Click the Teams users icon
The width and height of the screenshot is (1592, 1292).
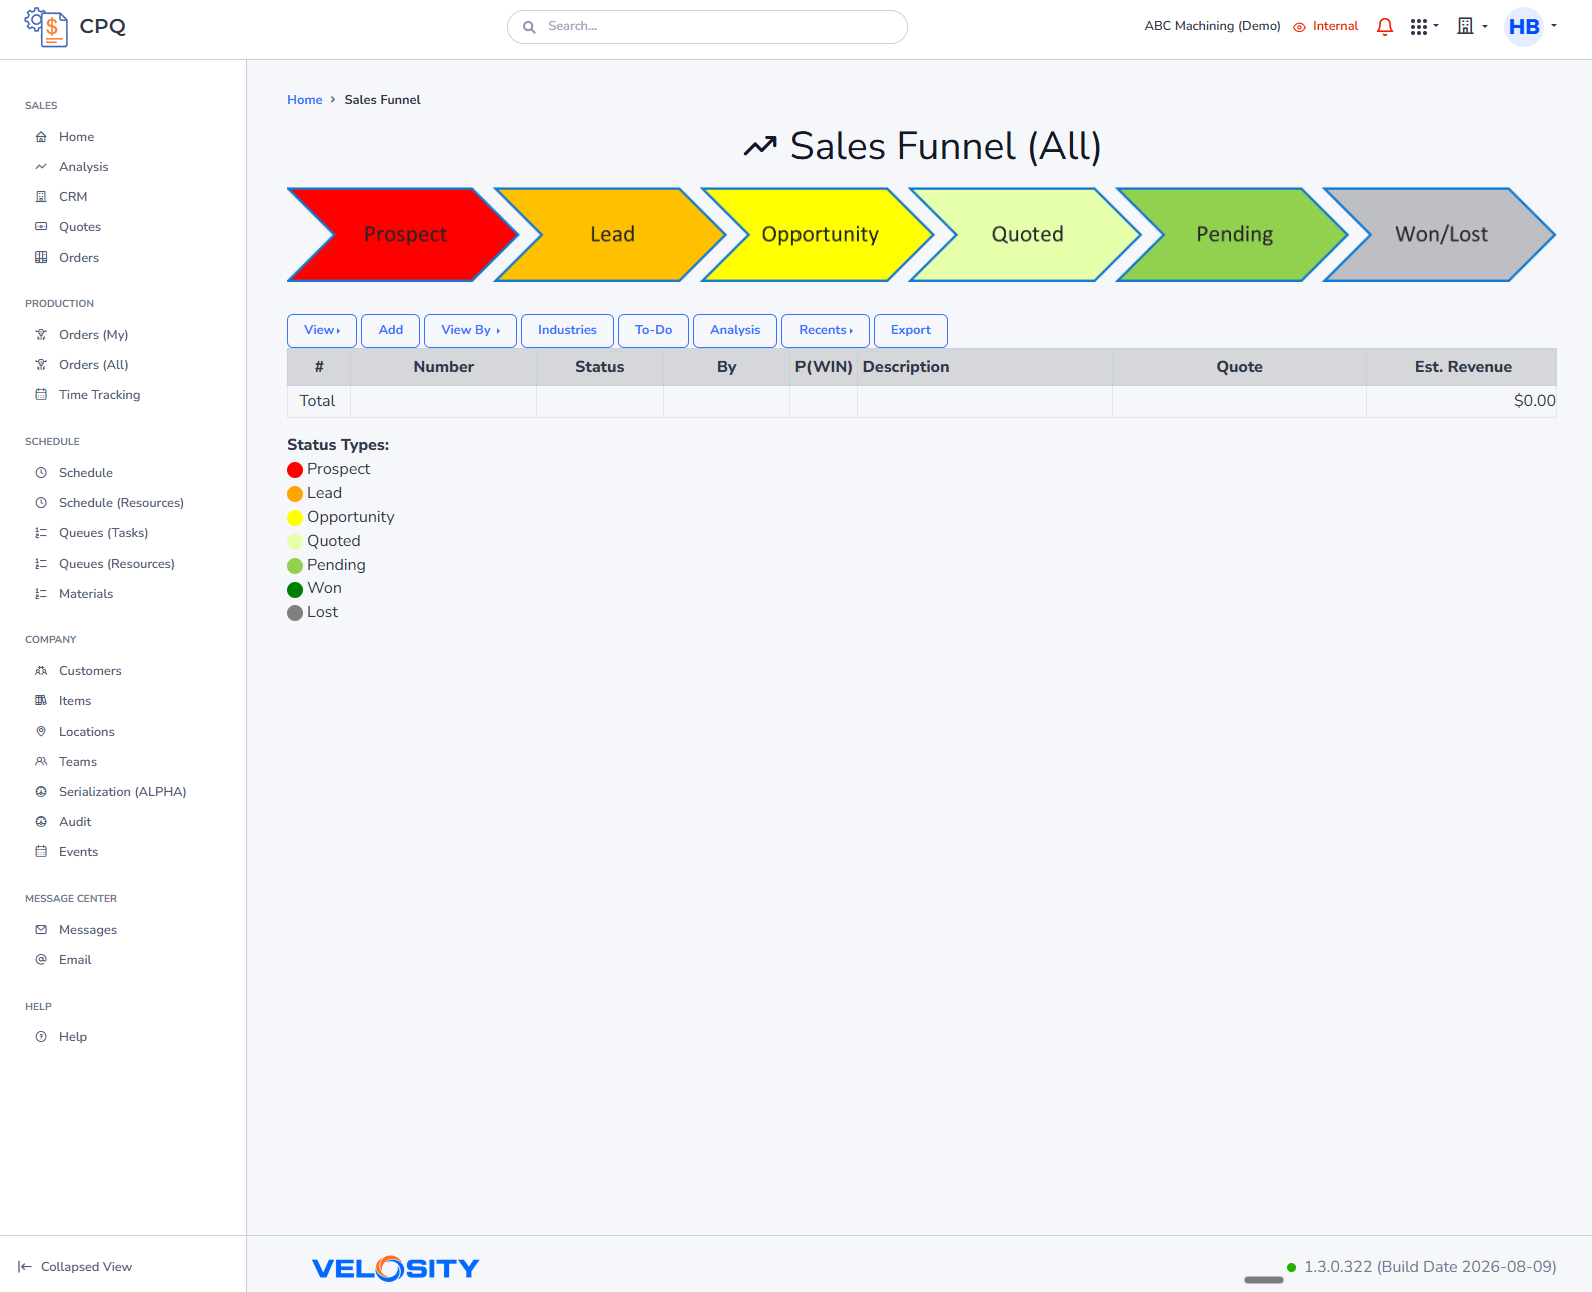click(x=41, y=762)
